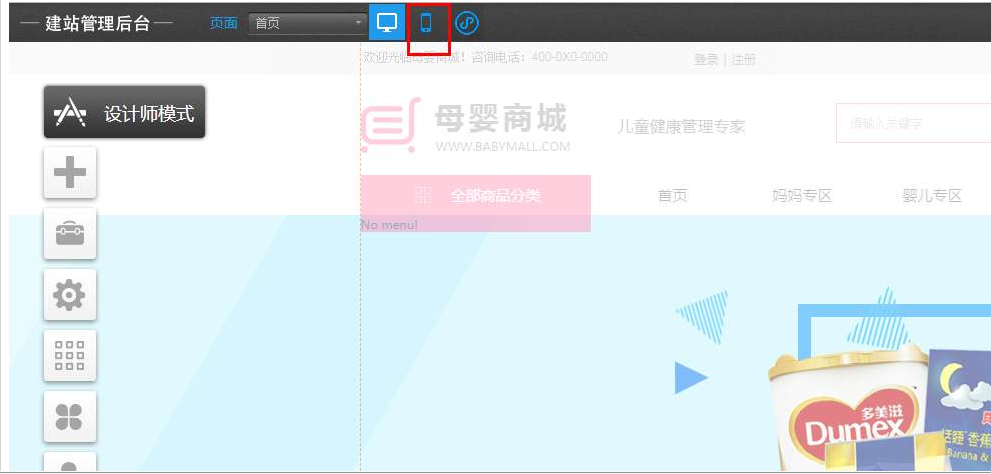
Task: Open the 首页 page dropdown
Action: pyautogui.click(x=309, y=23)
